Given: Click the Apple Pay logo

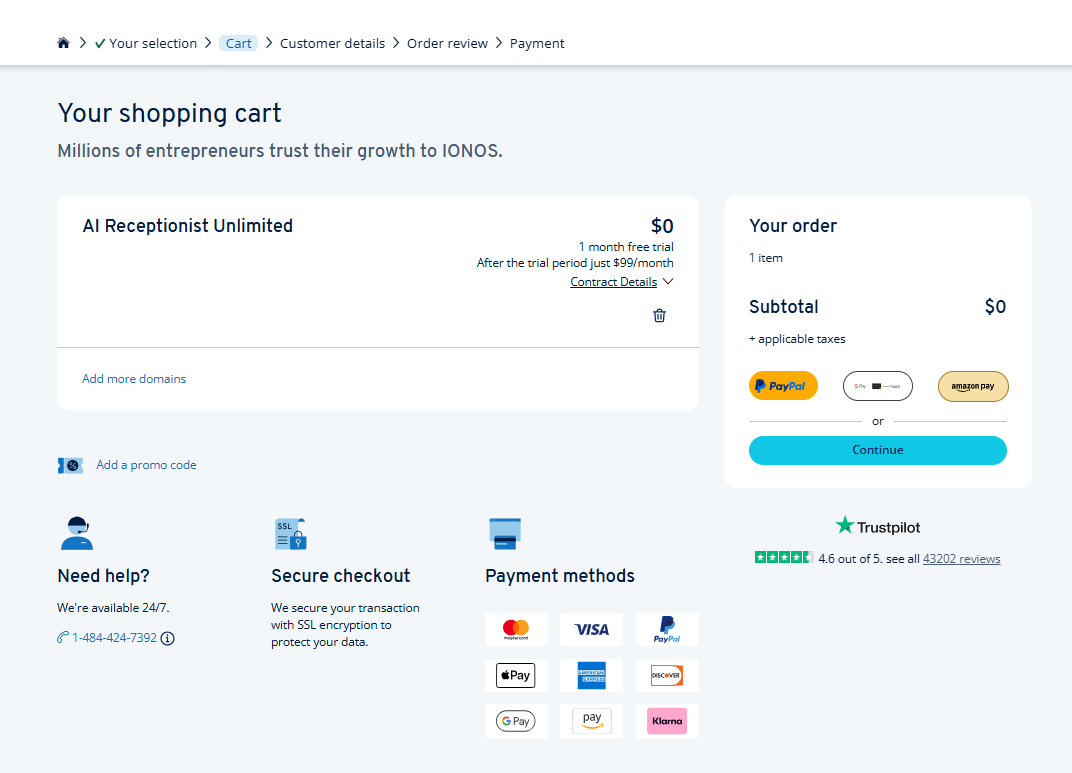Looking at the screenshot, I should 516,675.
